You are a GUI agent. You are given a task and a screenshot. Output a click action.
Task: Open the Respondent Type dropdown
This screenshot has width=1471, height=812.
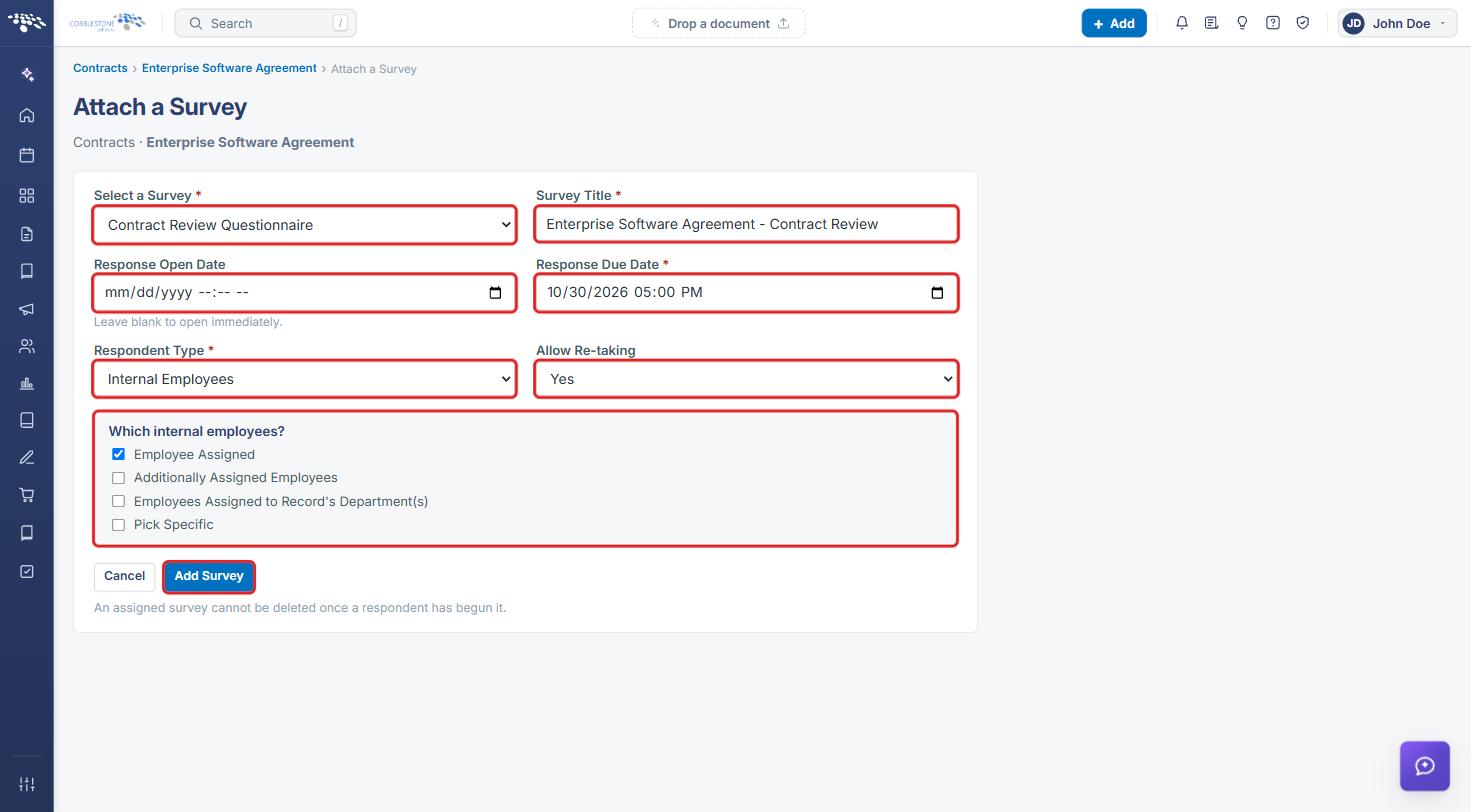click(305, 379)
